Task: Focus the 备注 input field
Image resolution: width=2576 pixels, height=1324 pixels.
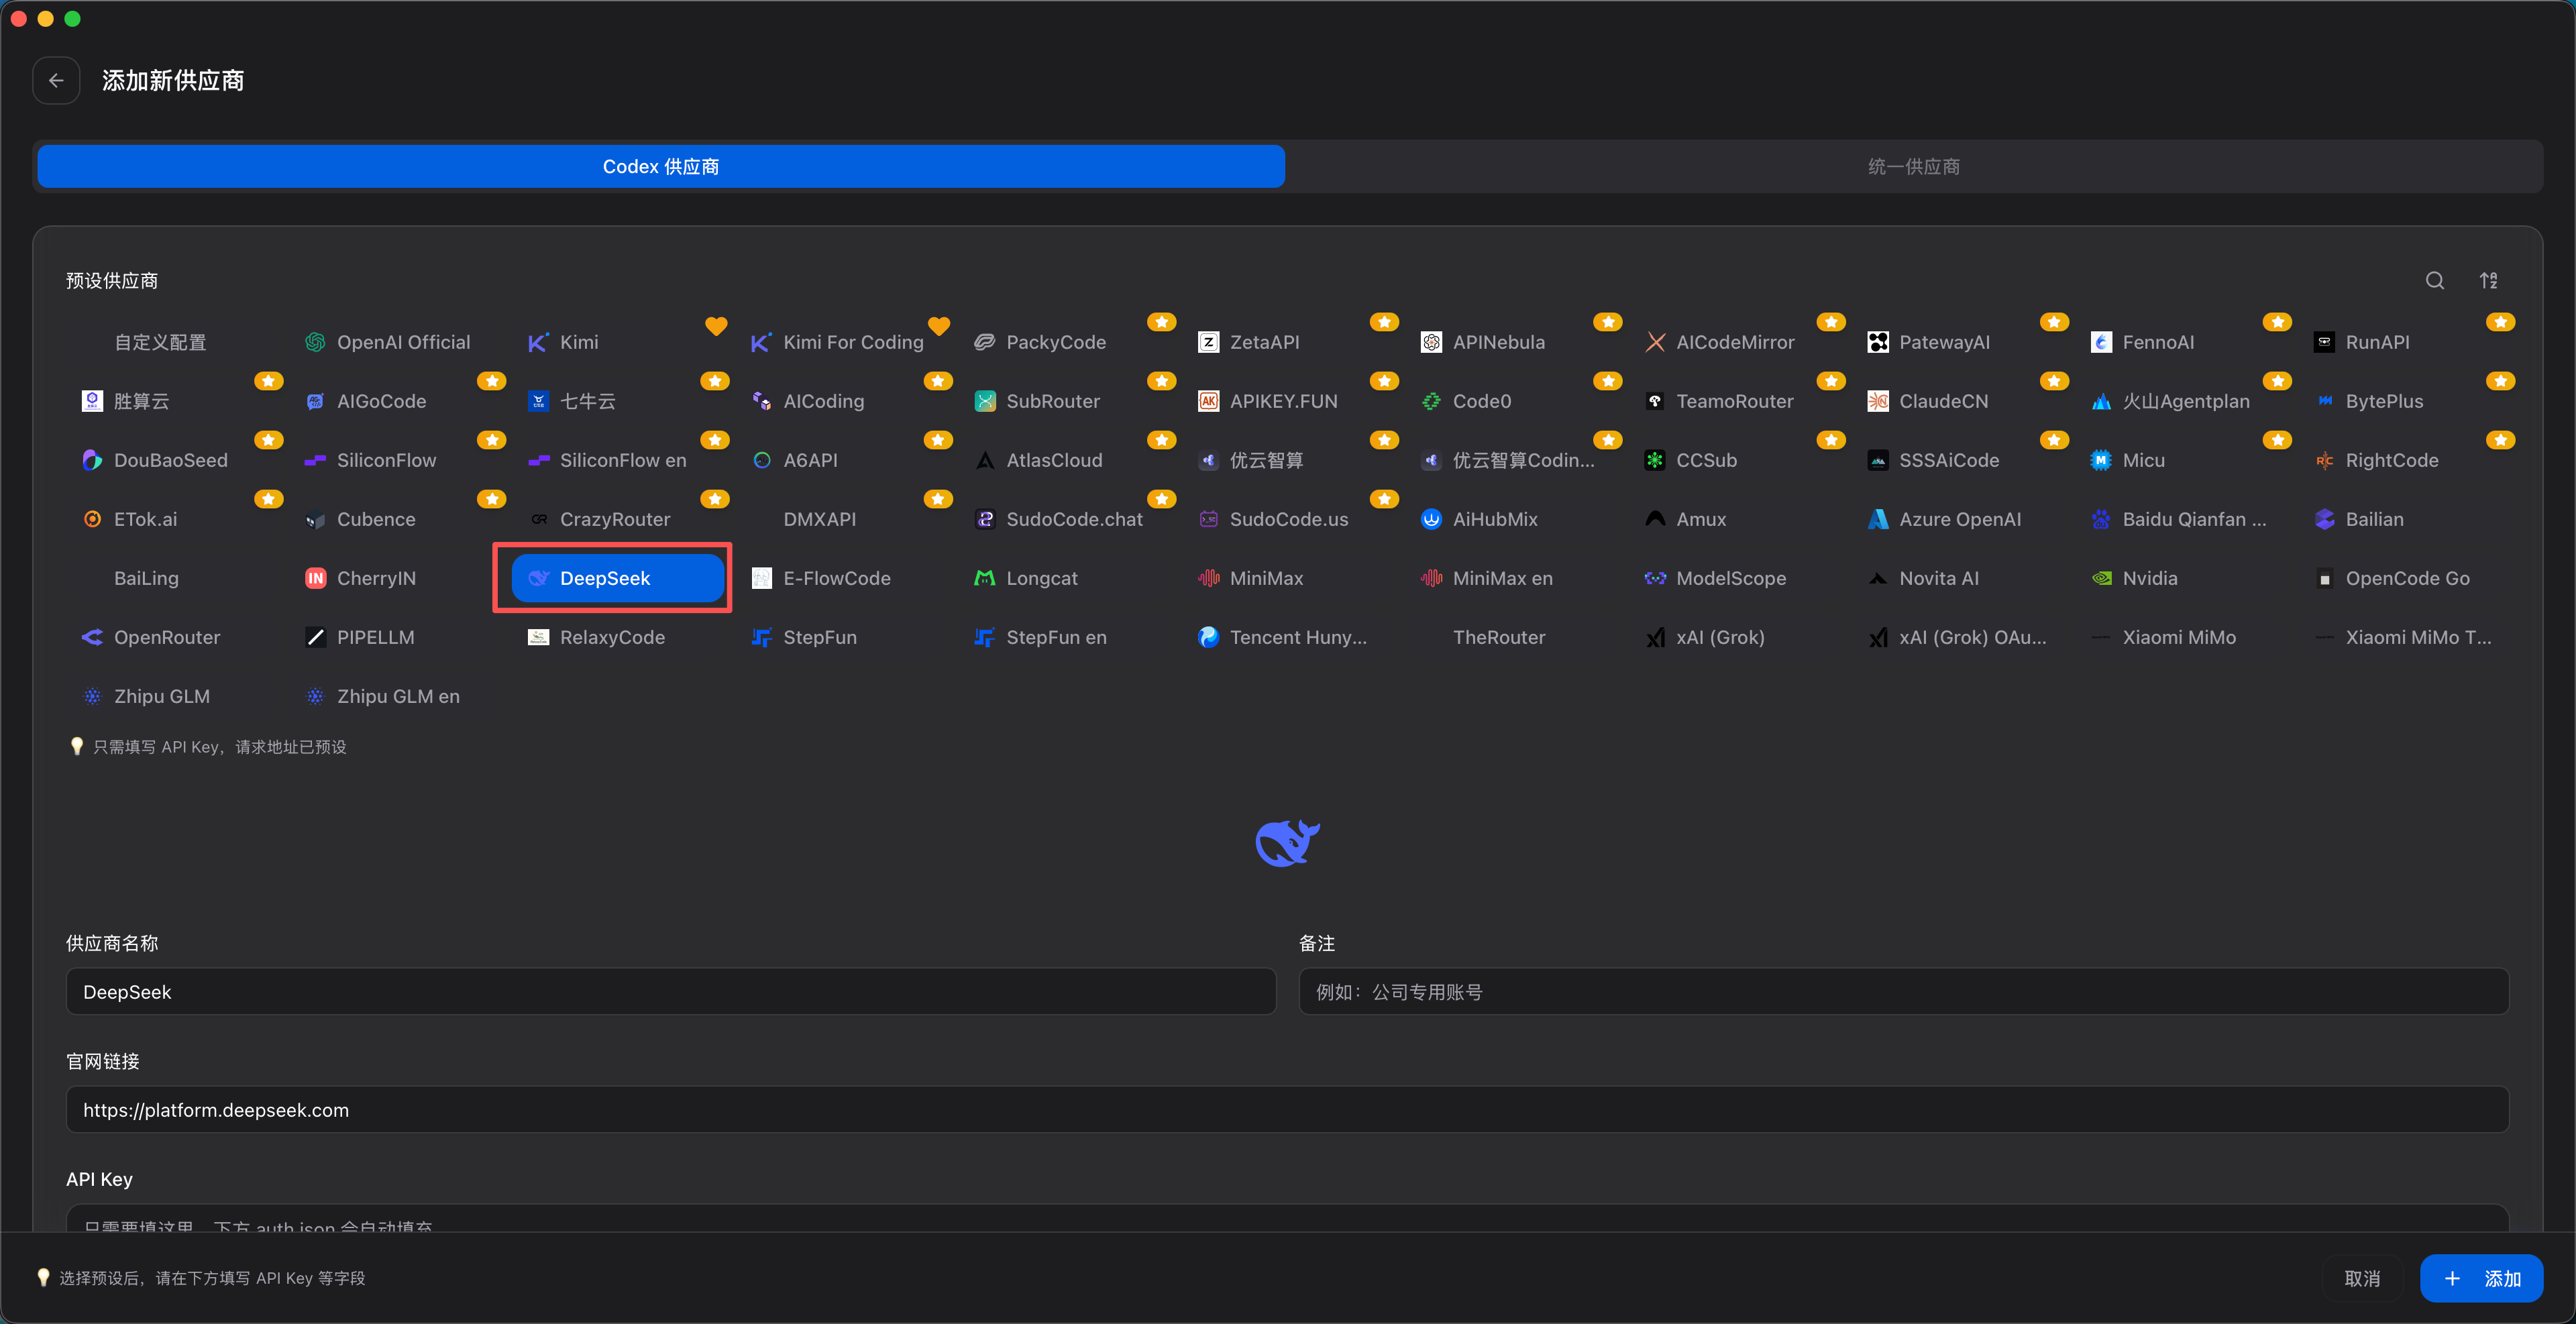Action: click(1903, 992)
